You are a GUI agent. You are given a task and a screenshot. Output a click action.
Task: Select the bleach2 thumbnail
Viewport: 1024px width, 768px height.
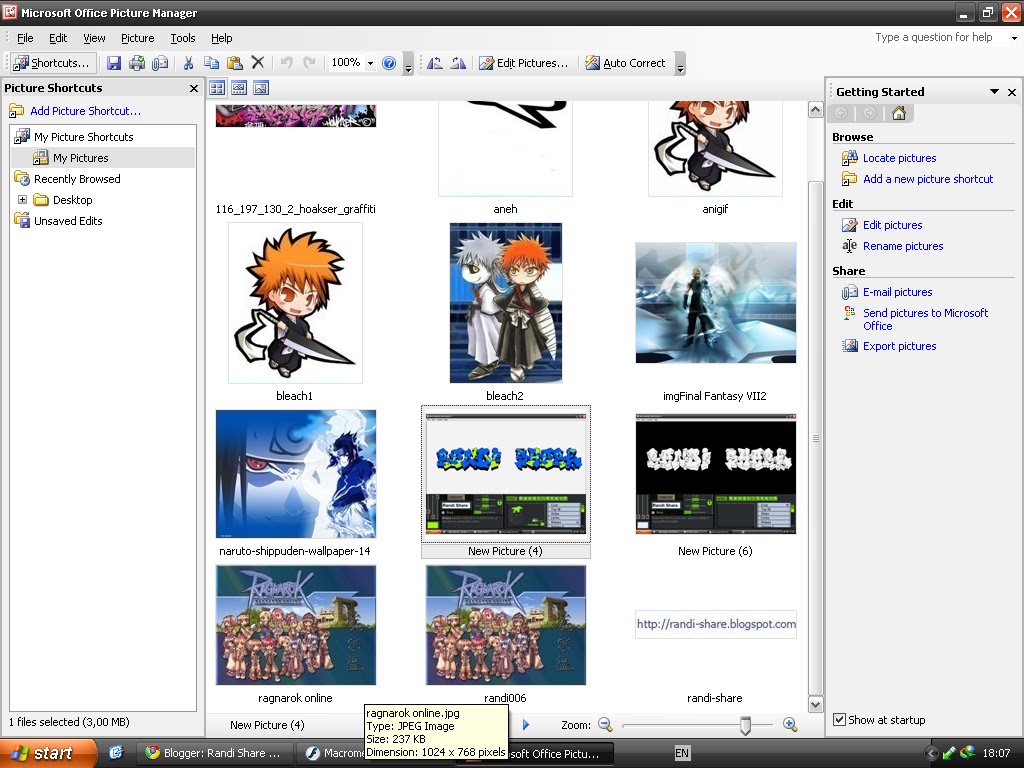[505, 303]
